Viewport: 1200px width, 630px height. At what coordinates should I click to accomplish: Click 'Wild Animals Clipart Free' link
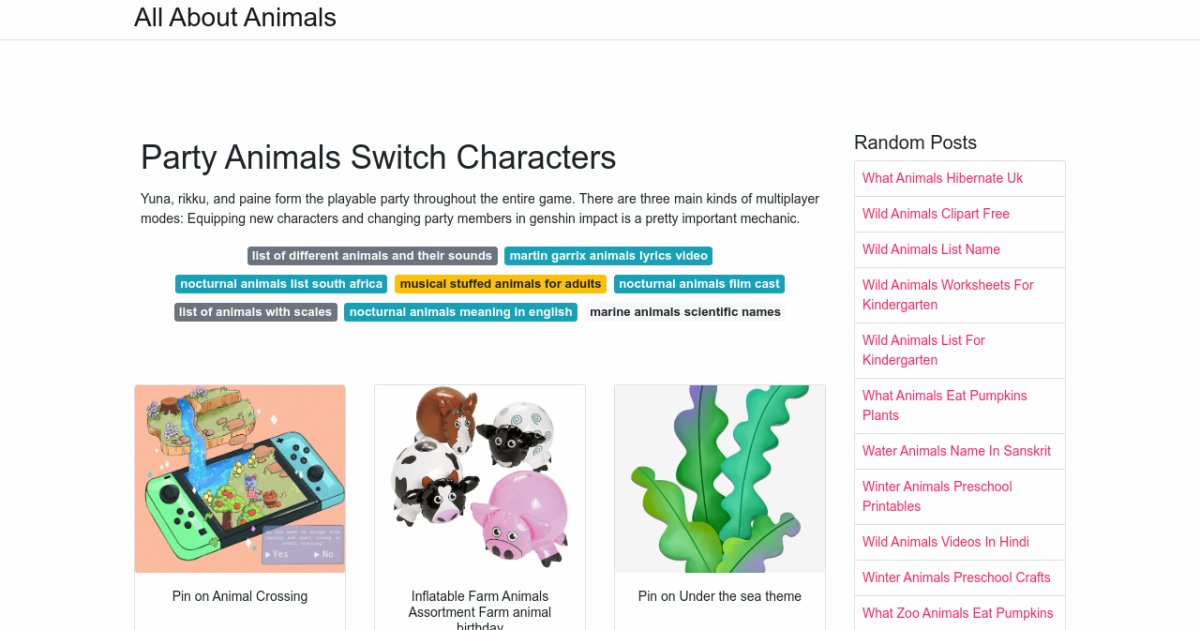[x=935, y=214]
